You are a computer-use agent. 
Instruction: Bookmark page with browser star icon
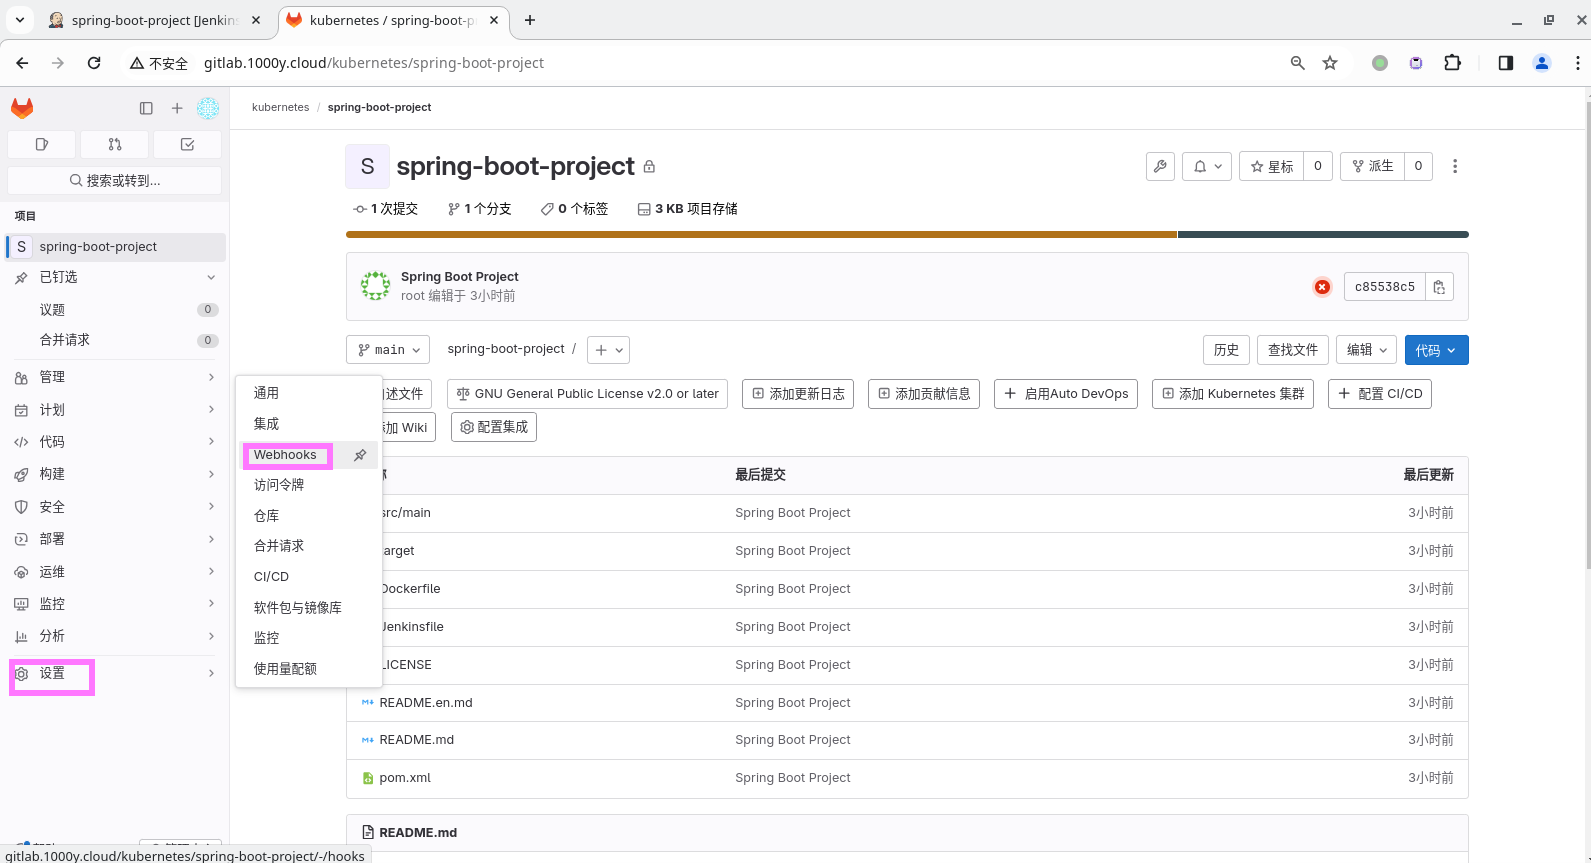1330,63
